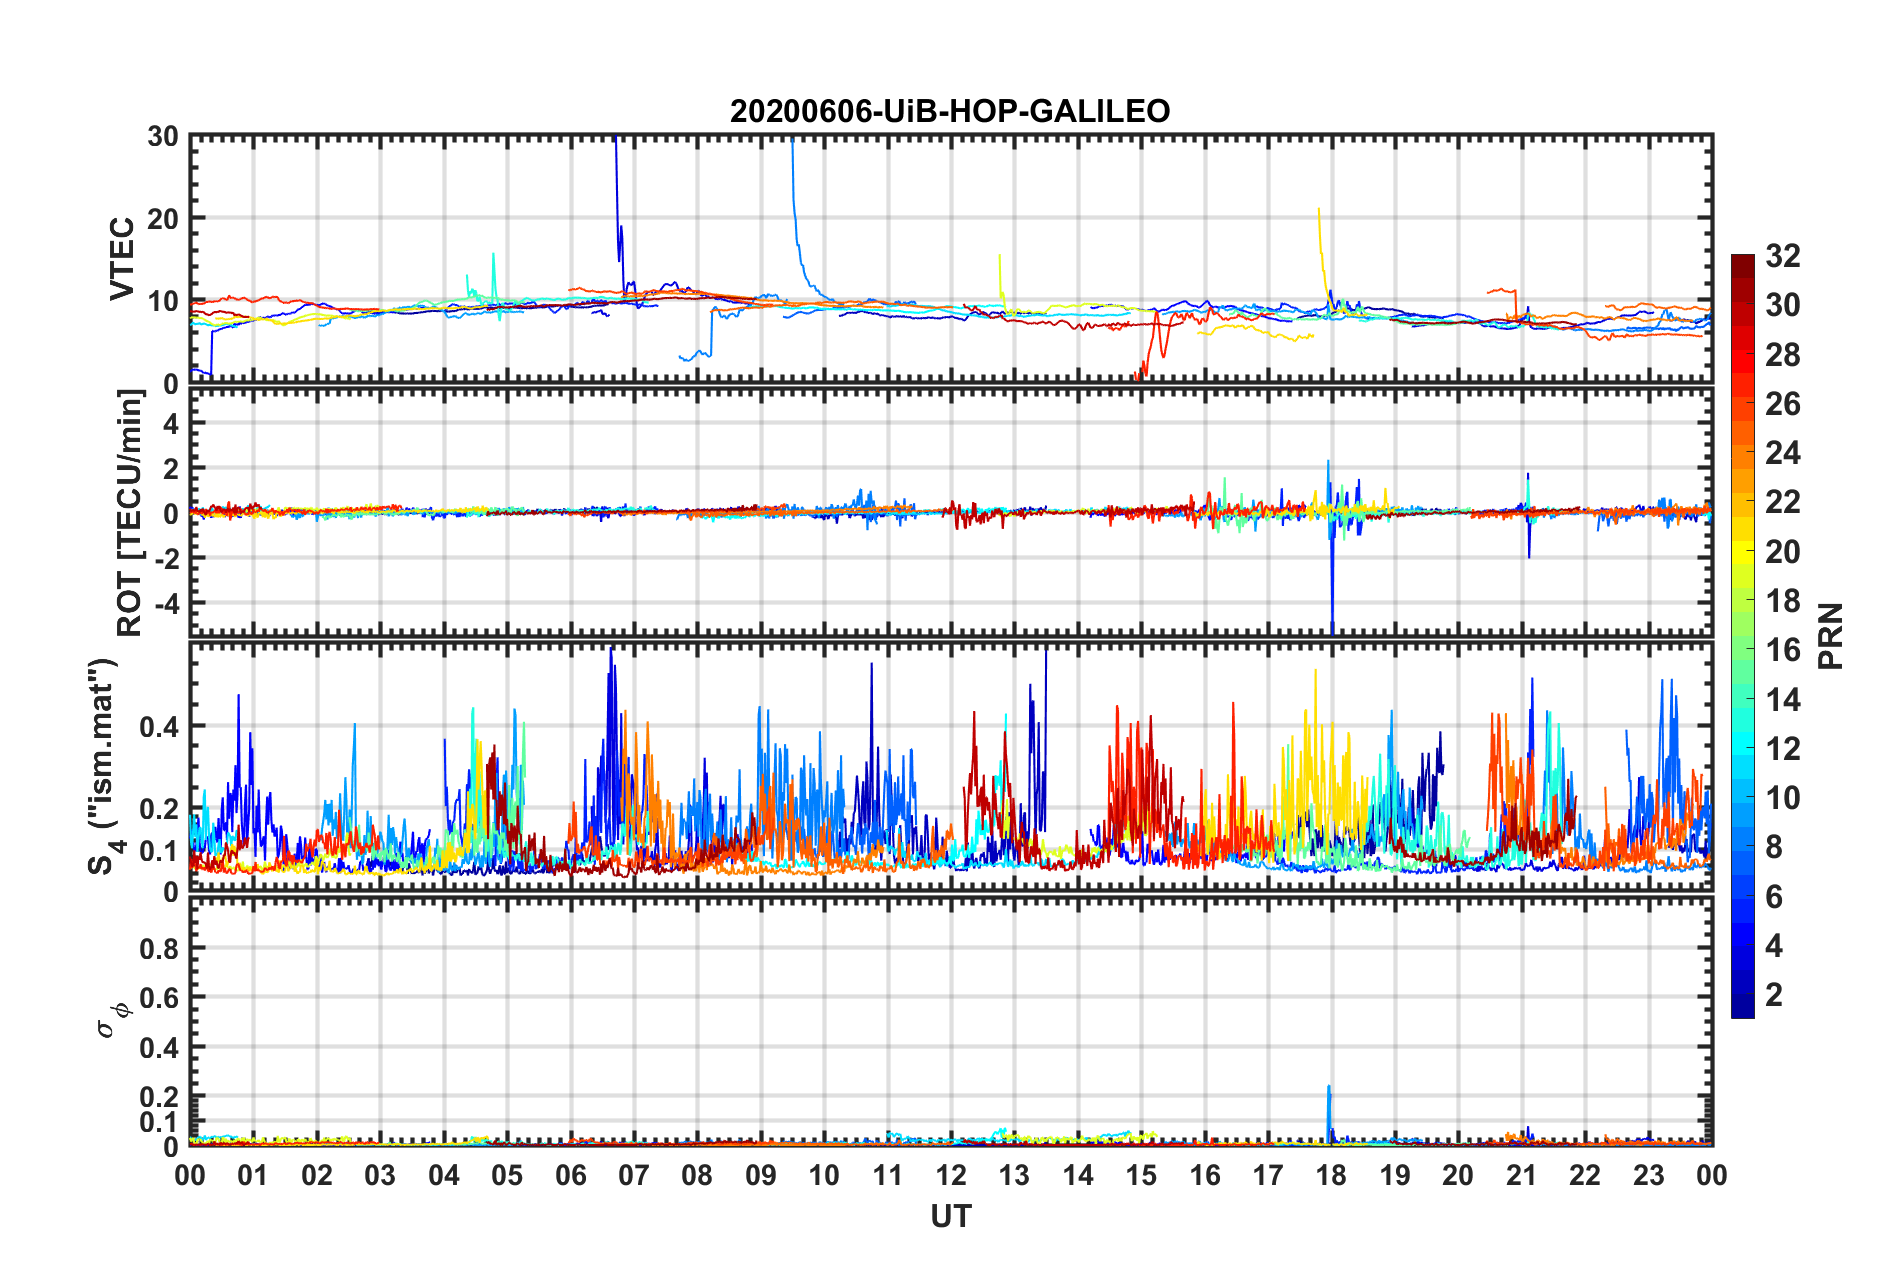Click the 12 hour tick on the UT axis

click(951, 1175)
